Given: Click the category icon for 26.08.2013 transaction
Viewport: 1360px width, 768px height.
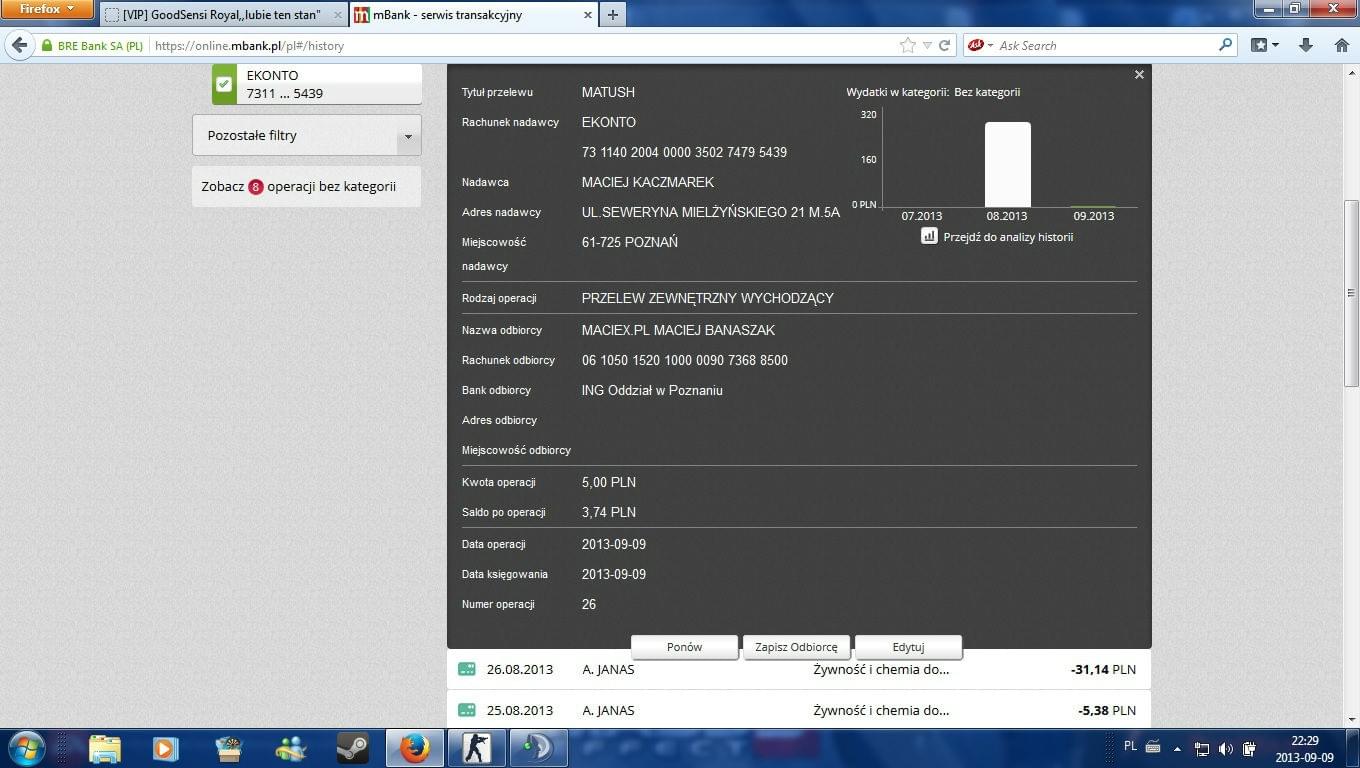Looking at the screenshot, I should pyautogui.click(x=466, y=669).
